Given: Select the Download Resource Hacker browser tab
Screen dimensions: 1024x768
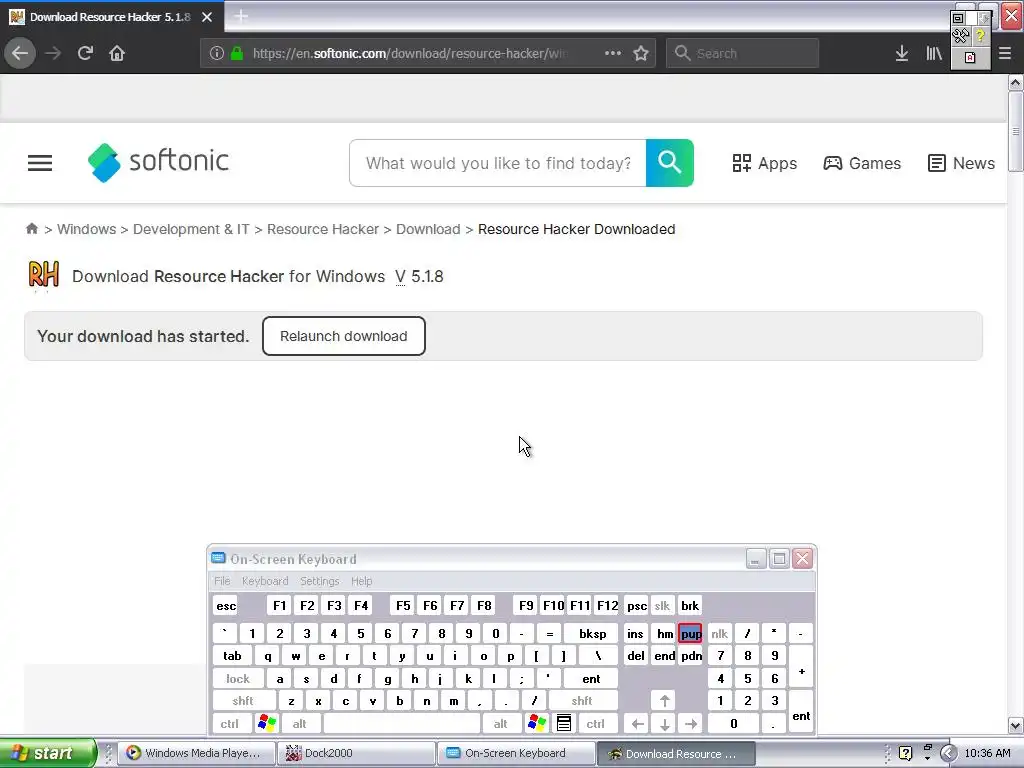Looking at the screenshot, I should coord(111,16).
